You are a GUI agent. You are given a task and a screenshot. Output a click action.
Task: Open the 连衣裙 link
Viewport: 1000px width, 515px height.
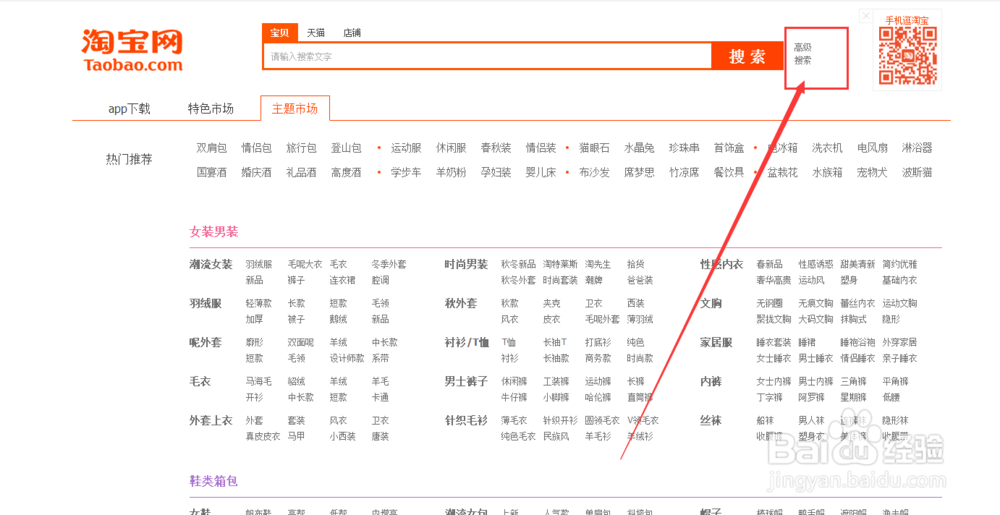(x=342, y=280)
